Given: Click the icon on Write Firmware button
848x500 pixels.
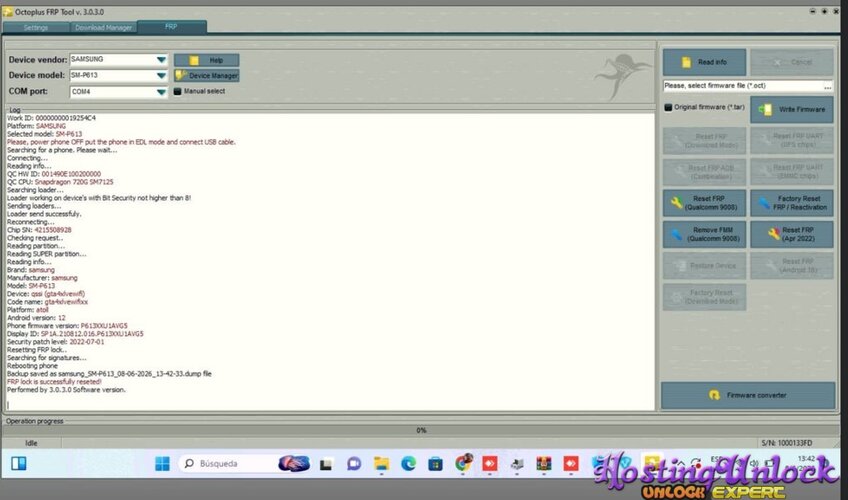Looking at the screenshot, I should coord(765,110).
